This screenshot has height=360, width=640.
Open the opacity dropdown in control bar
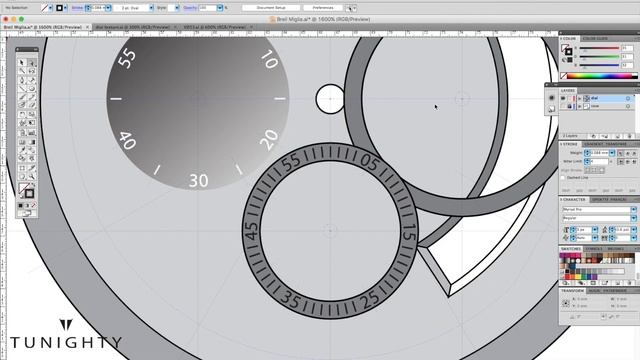click(220, 8)
